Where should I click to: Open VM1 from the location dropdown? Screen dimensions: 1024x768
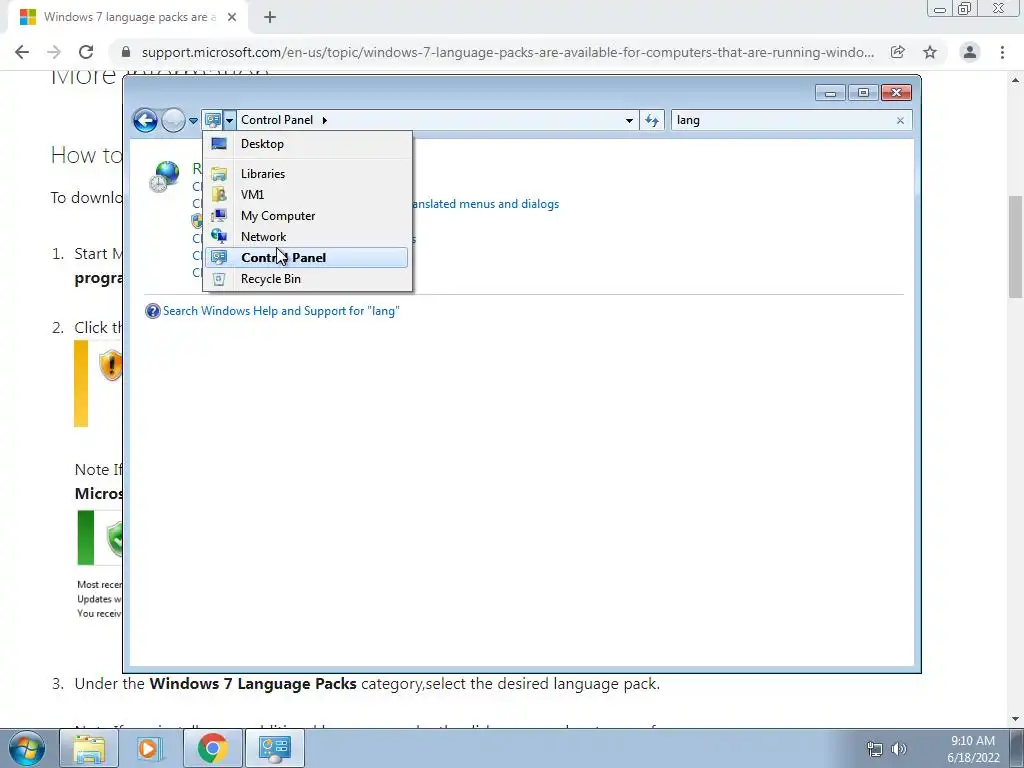tap(307, 195)
